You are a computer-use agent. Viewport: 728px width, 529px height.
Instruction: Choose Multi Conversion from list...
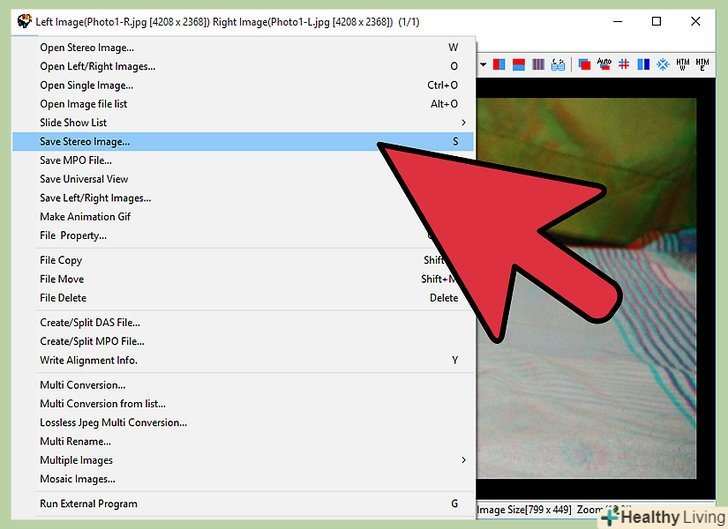243,404
